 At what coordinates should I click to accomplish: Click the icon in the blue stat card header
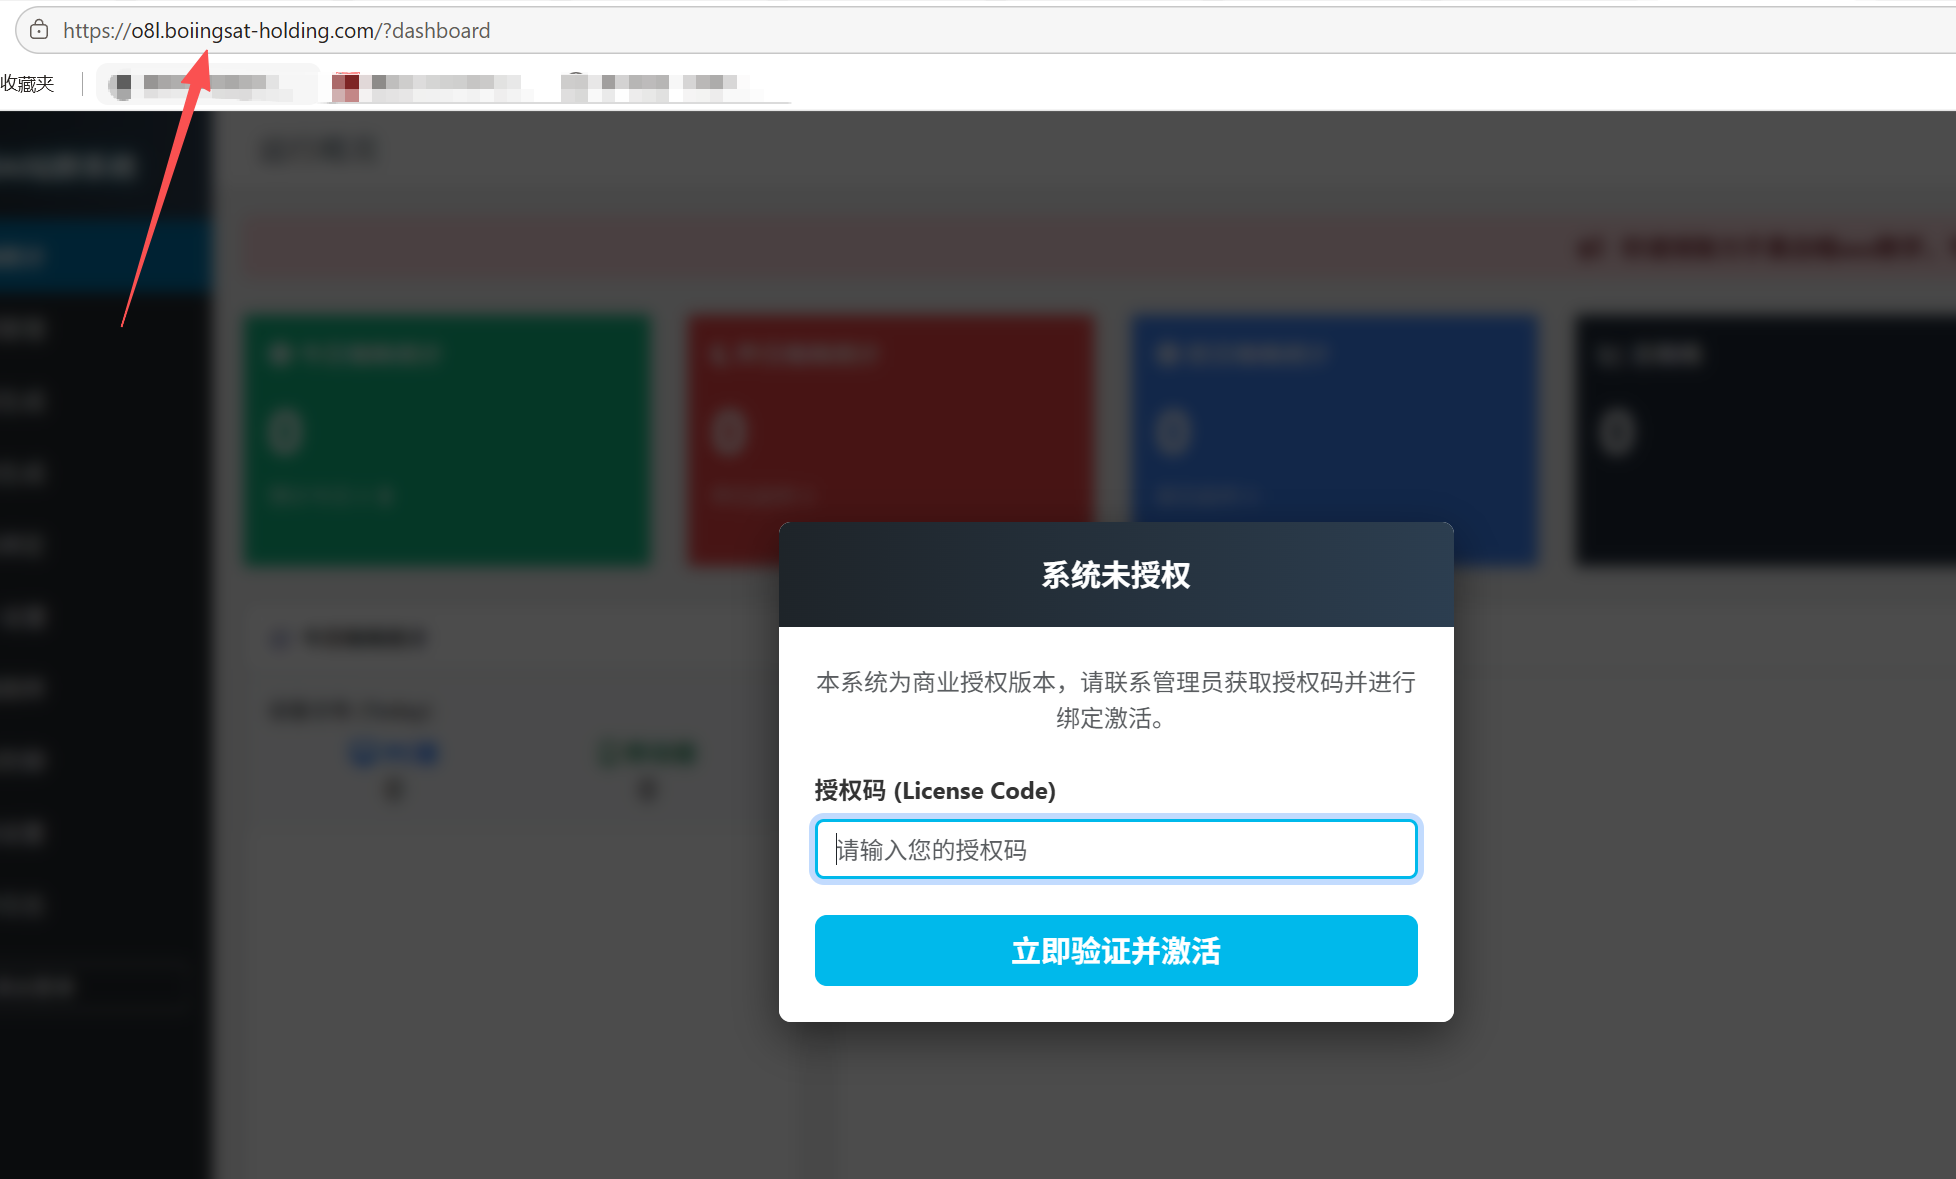(x=1165, y=354)
